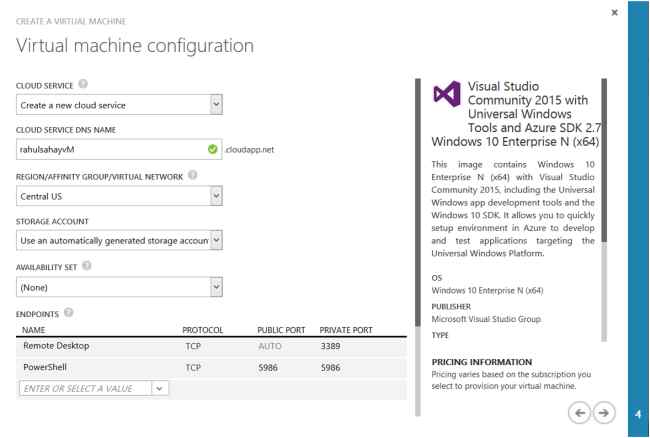The image size is (650, 438).
Task: Close the virtual machine configuration dialog
Action: [x=615, y=12]
